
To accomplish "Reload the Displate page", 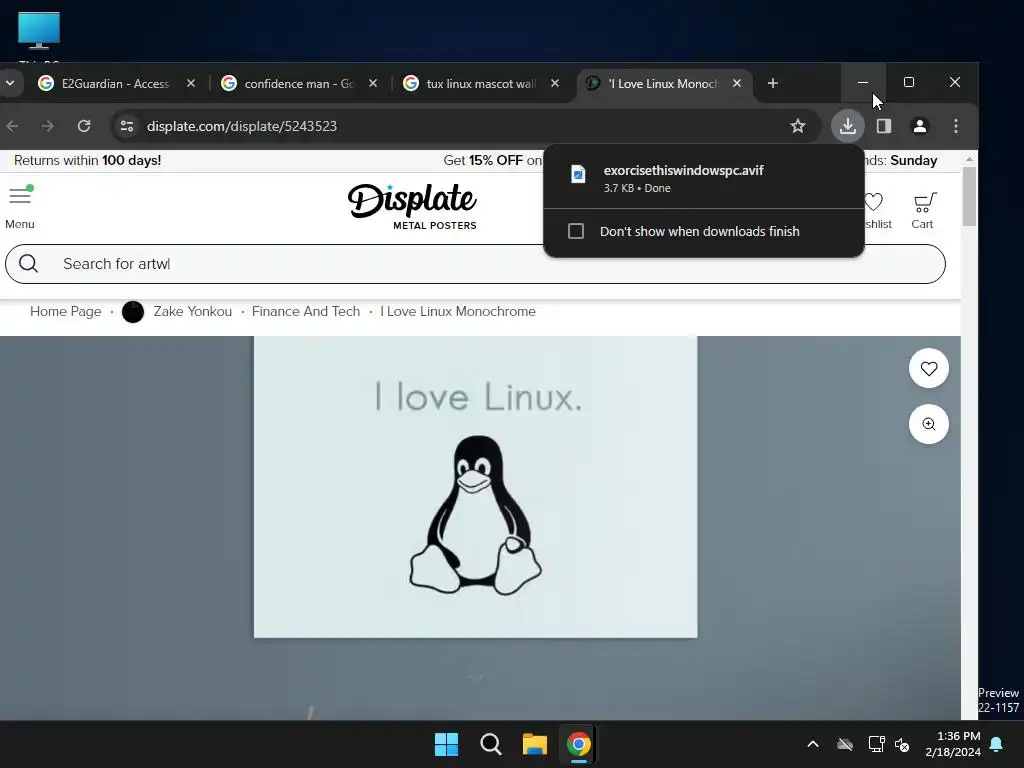I will point(84,126).
